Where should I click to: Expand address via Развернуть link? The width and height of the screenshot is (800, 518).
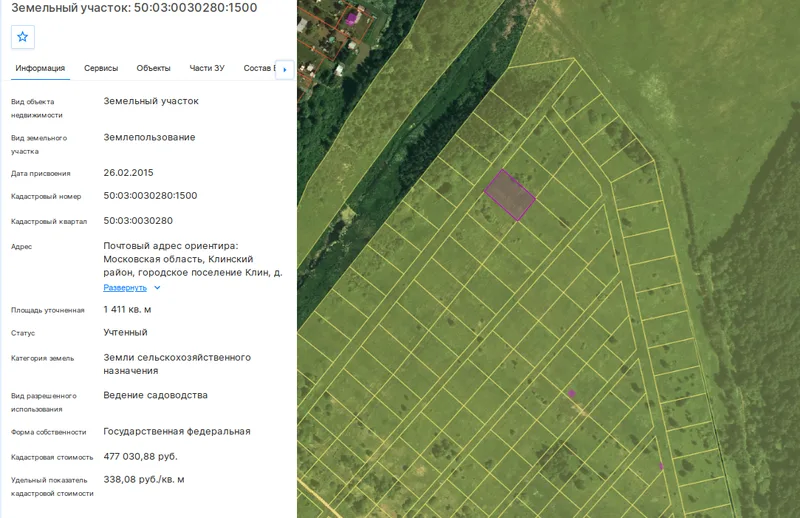[x=125, y=288]
